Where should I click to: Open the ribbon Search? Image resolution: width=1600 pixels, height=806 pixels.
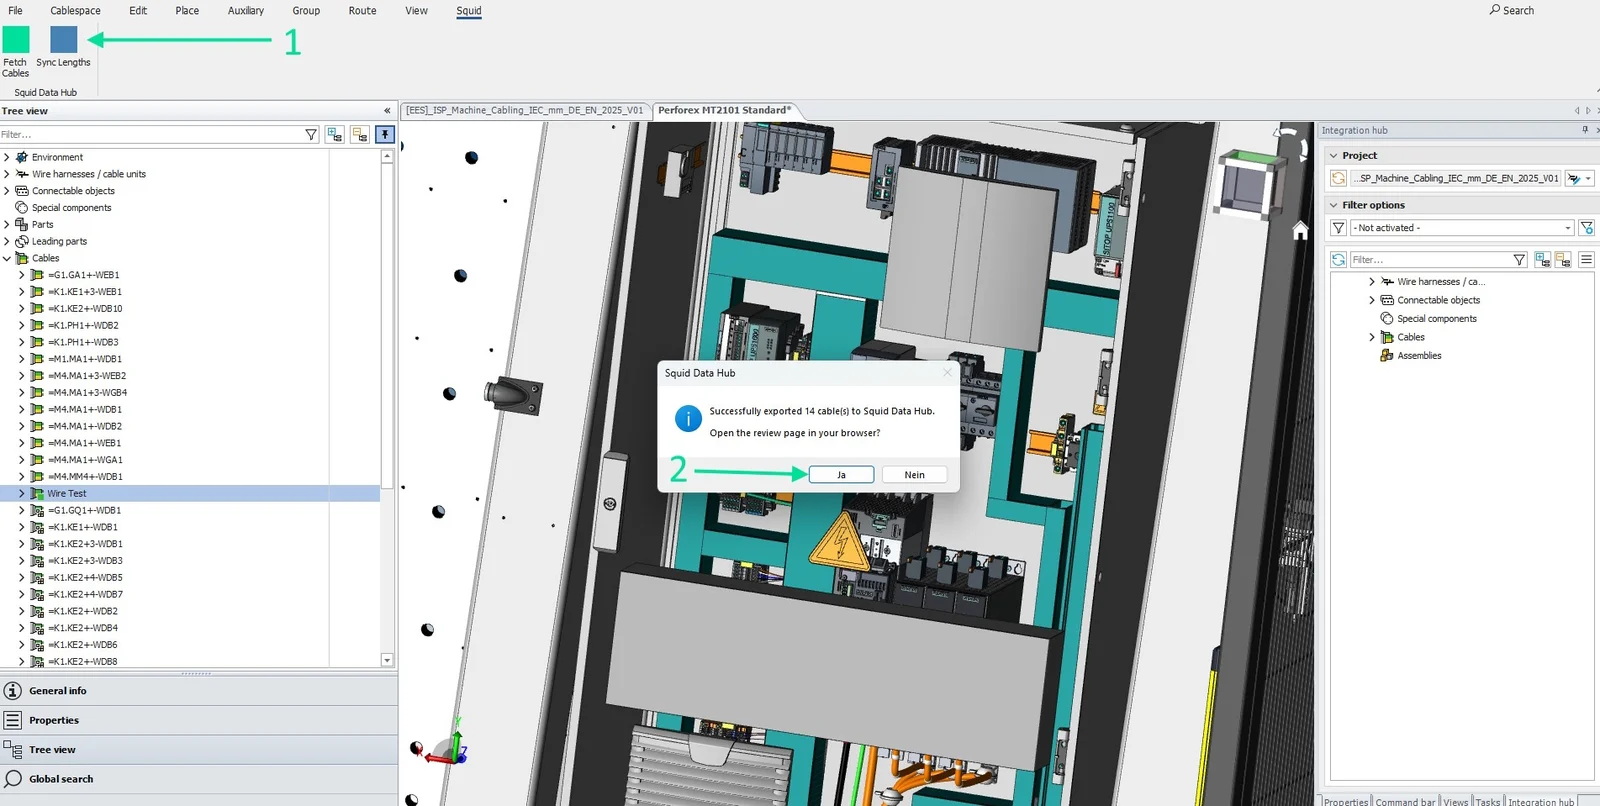pyautogui.click(x=1511, y=10)
